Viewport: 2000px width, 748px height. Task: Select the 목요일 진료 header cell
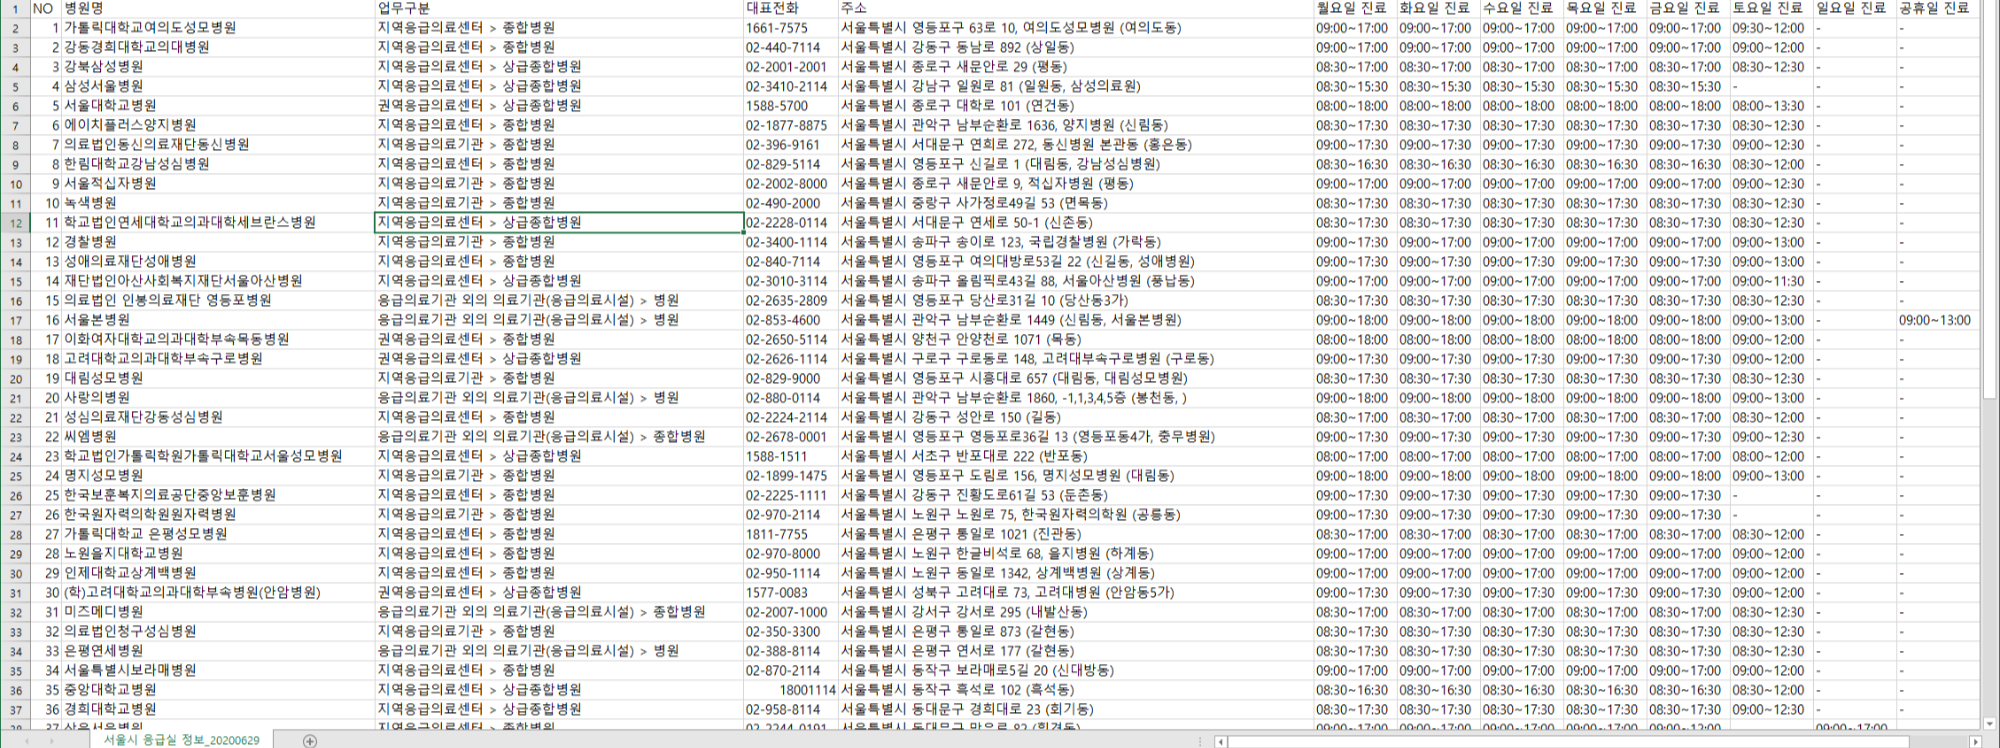1604,8
